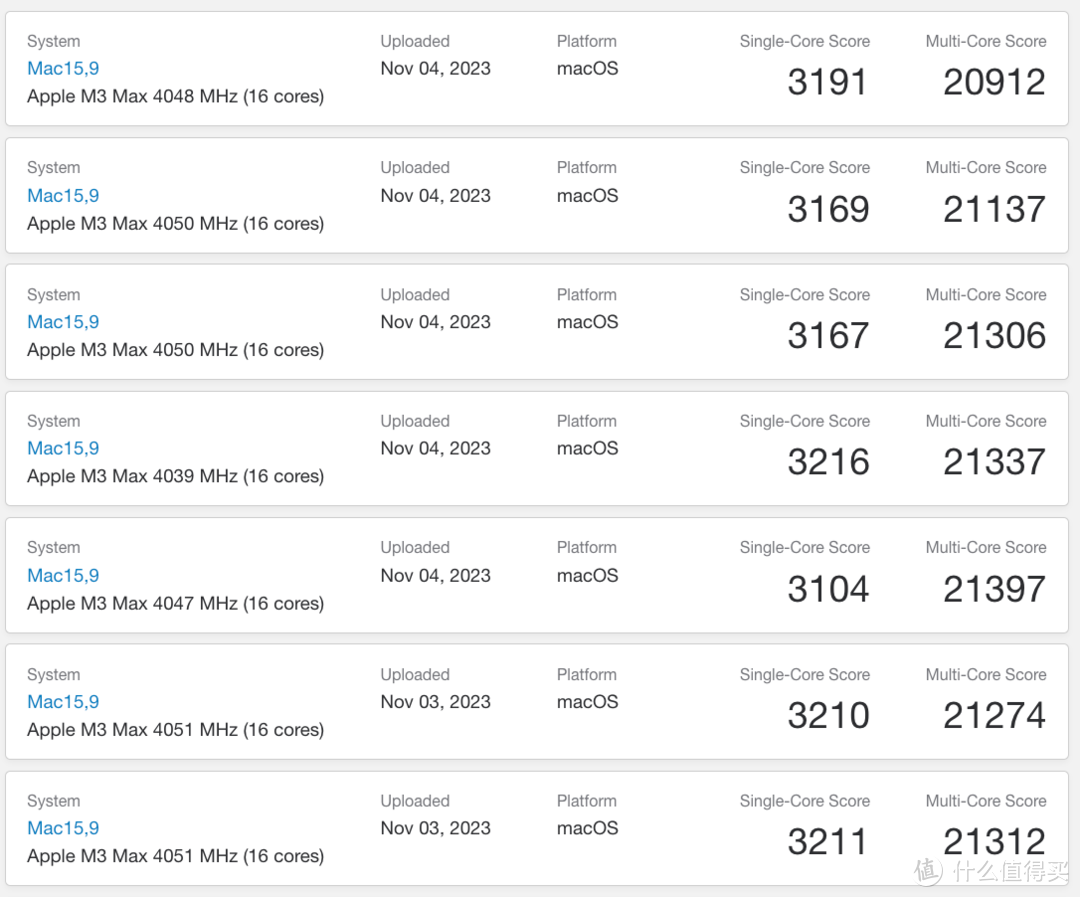
Task: Click the multi-core score 21397
Action: 995,589
